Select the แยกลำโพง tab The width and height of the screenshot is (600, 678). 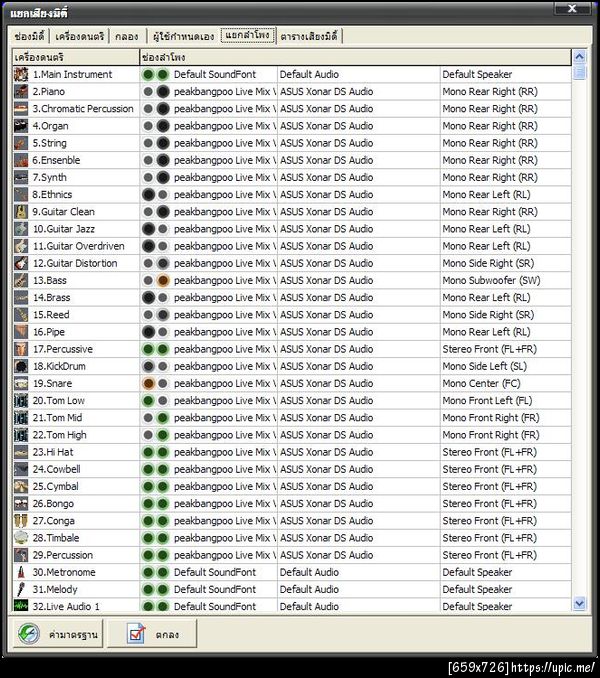(248, 35)
